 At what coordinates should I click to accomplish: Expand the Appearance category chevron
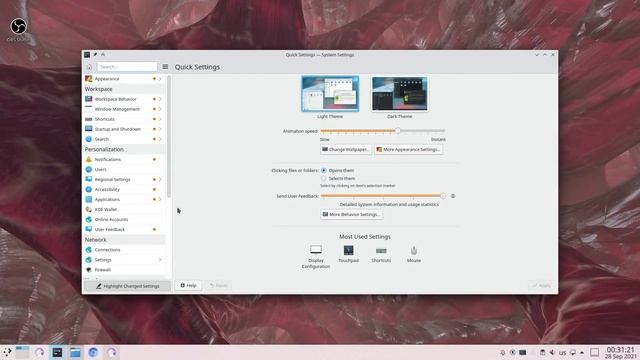coord(160,79)
